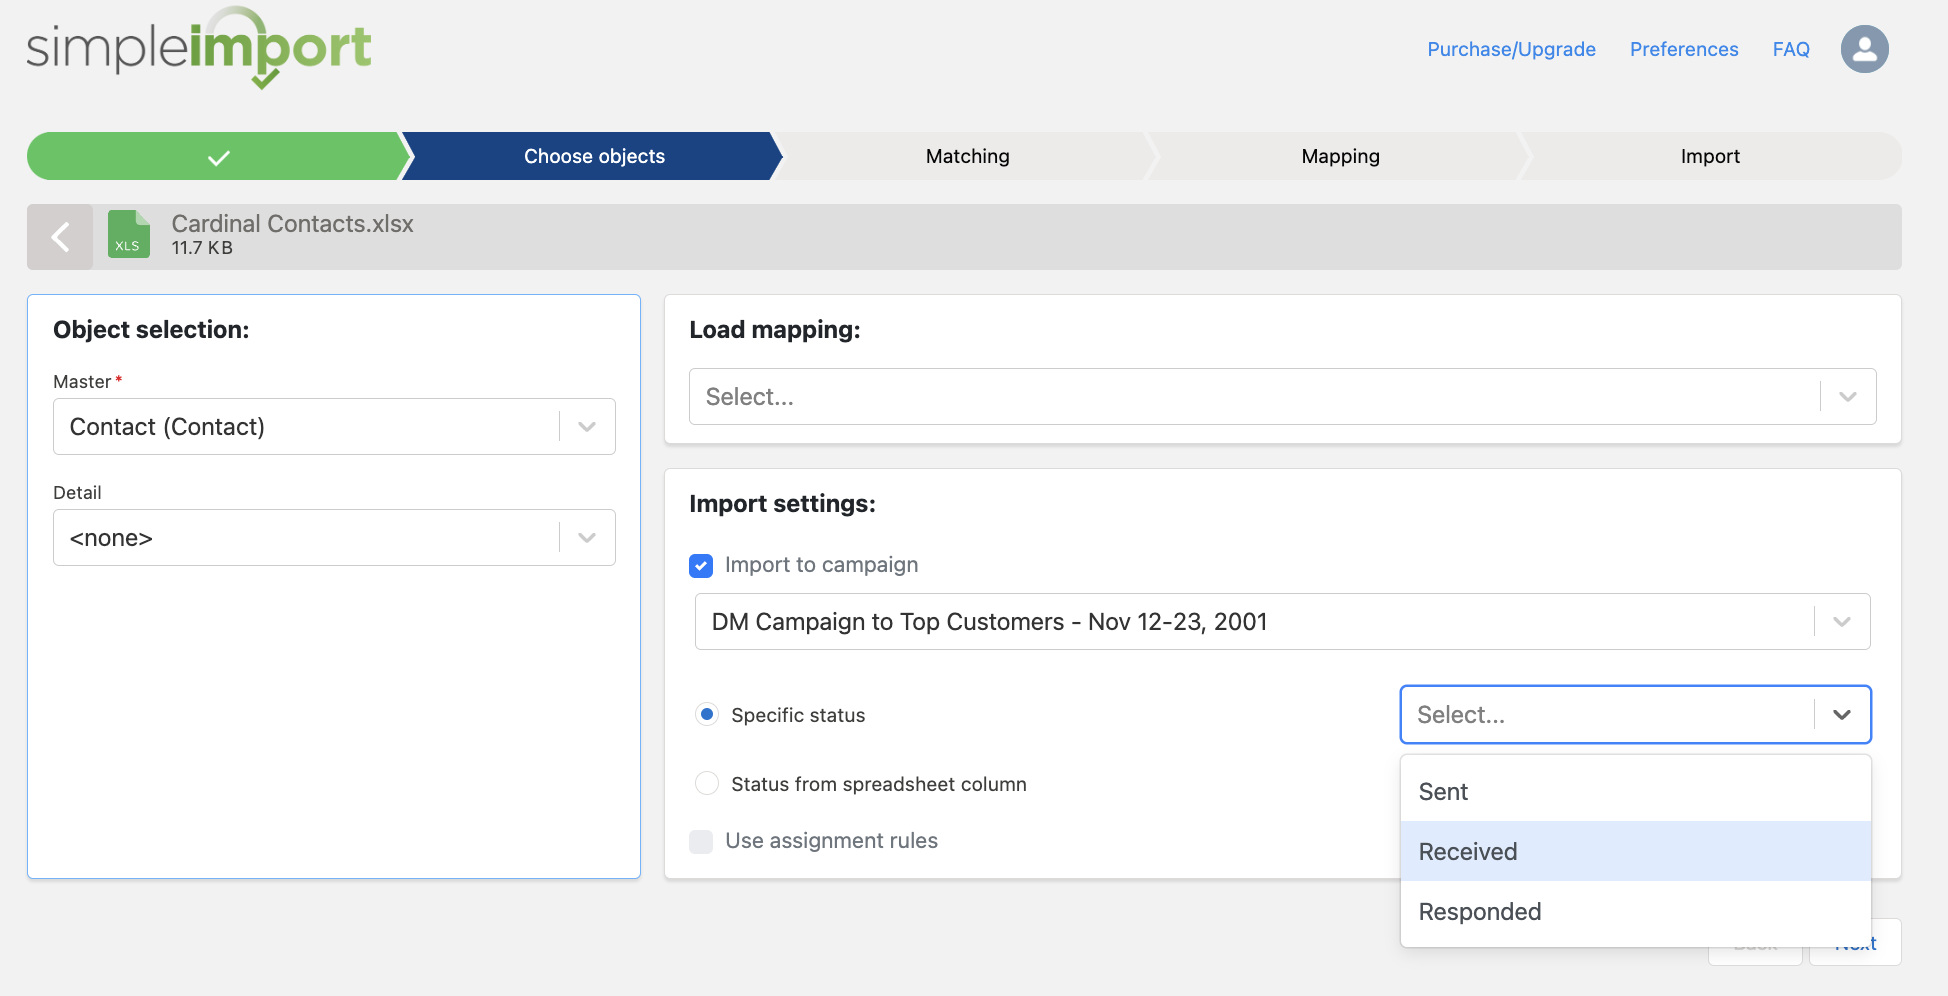The width and height of the screenshot is (1948, 996).
Task: Collapse the status dropdown chevron
Action: coord(1842,715)
